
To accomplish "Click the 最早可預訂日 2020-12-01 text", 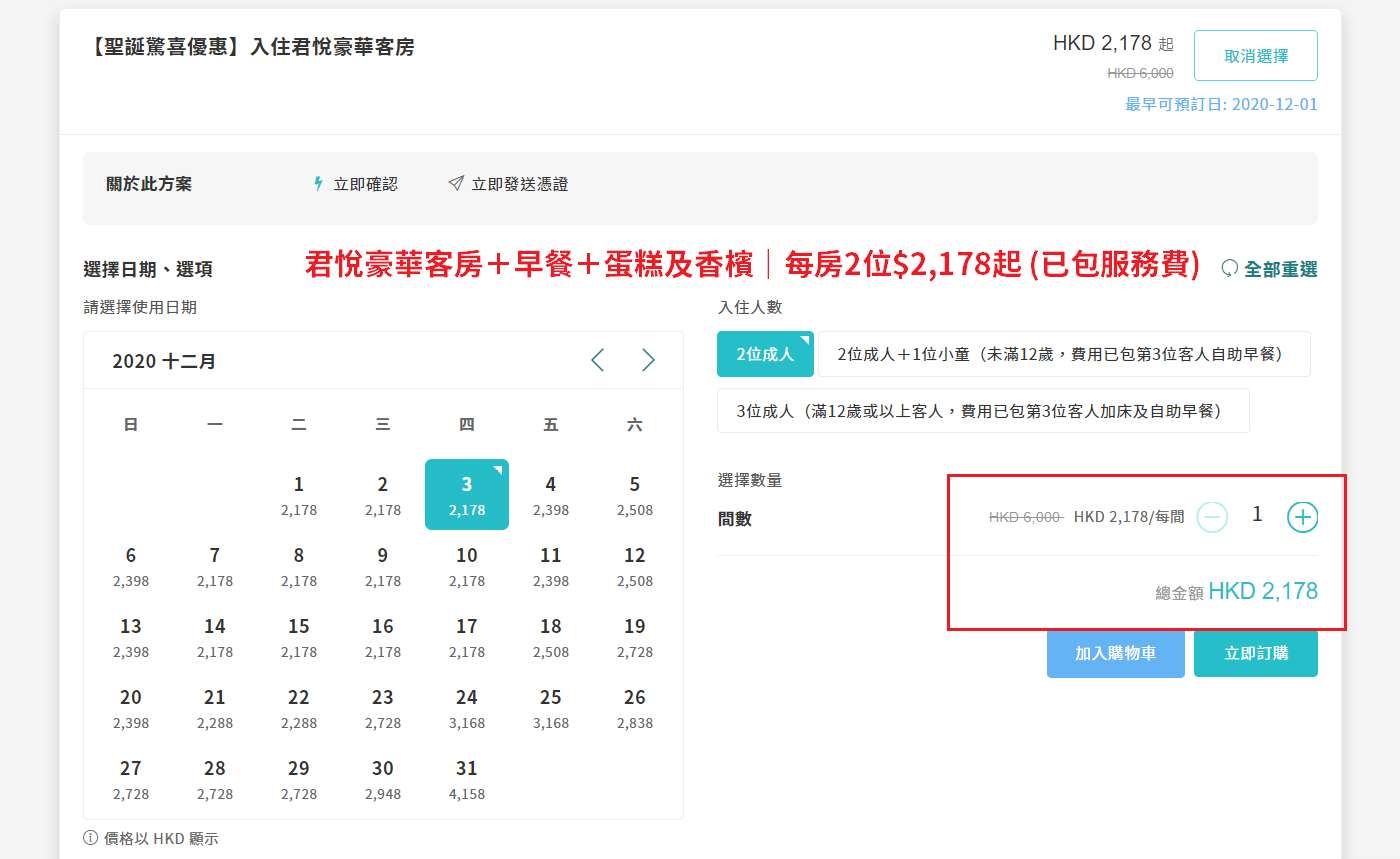I will (x=1222, y=104).
